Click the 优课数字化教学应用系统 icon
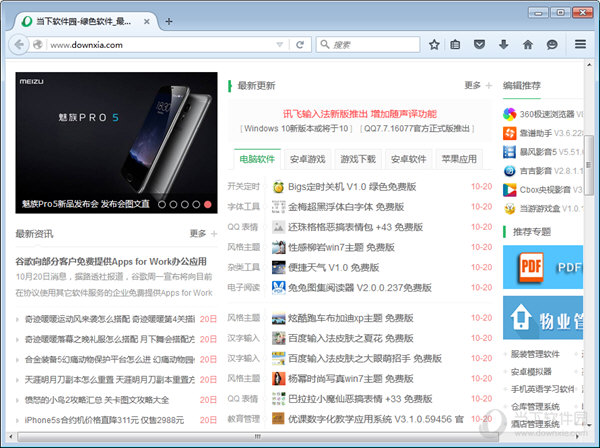The image size is (600, 448). [x=278, y=419]
